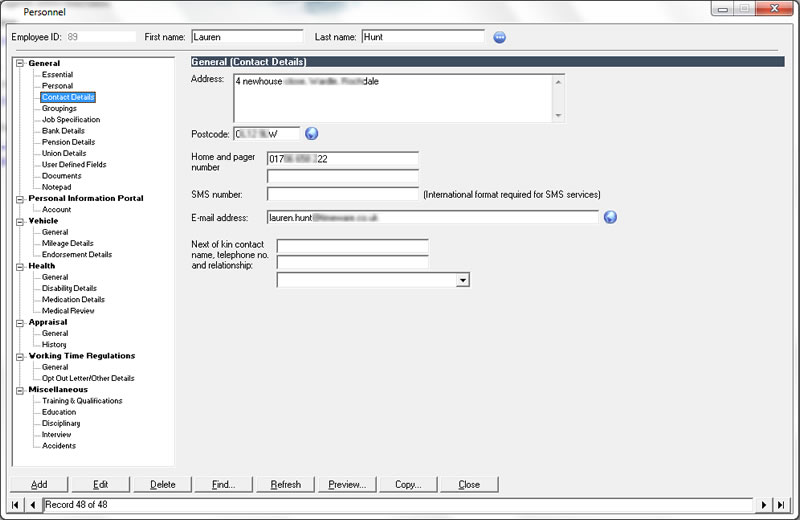Open the next of kin relationship dropdown
The width and height of the screenshot is (800, 520).
[x=462, y=281]
